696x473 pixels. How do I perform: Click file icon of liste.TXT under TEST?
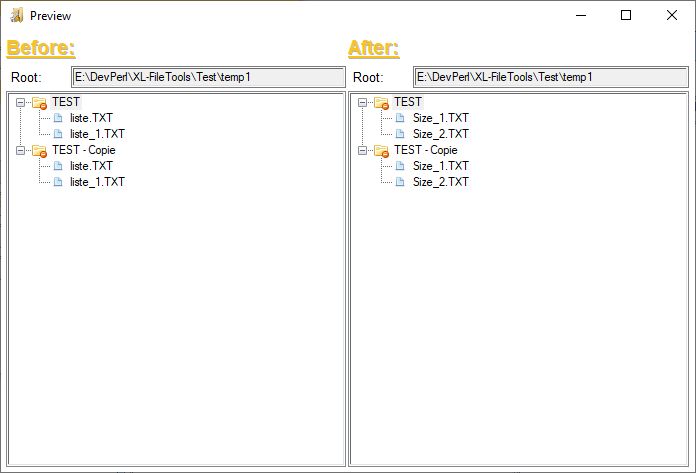[x=58, y=118]
